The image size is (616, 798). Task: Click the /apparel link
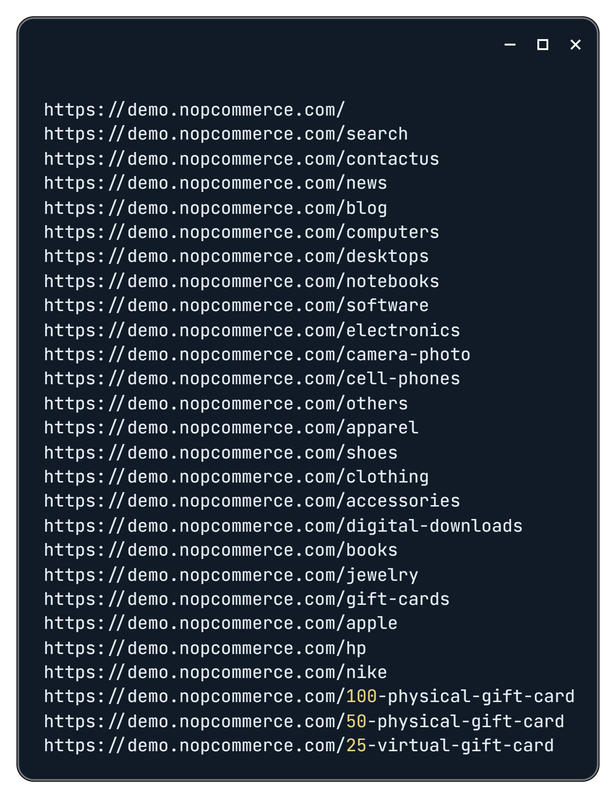point(231,427)
